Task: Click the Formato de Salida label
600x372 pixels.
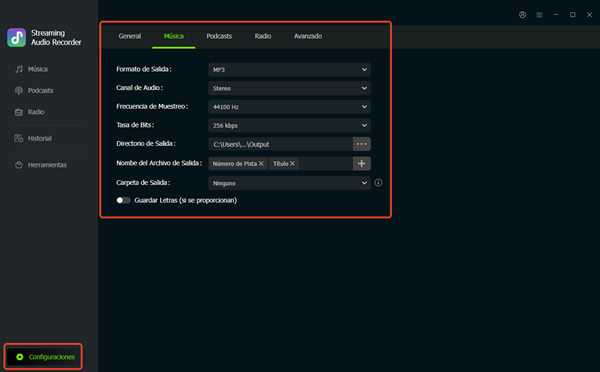Action: (144, 69)
